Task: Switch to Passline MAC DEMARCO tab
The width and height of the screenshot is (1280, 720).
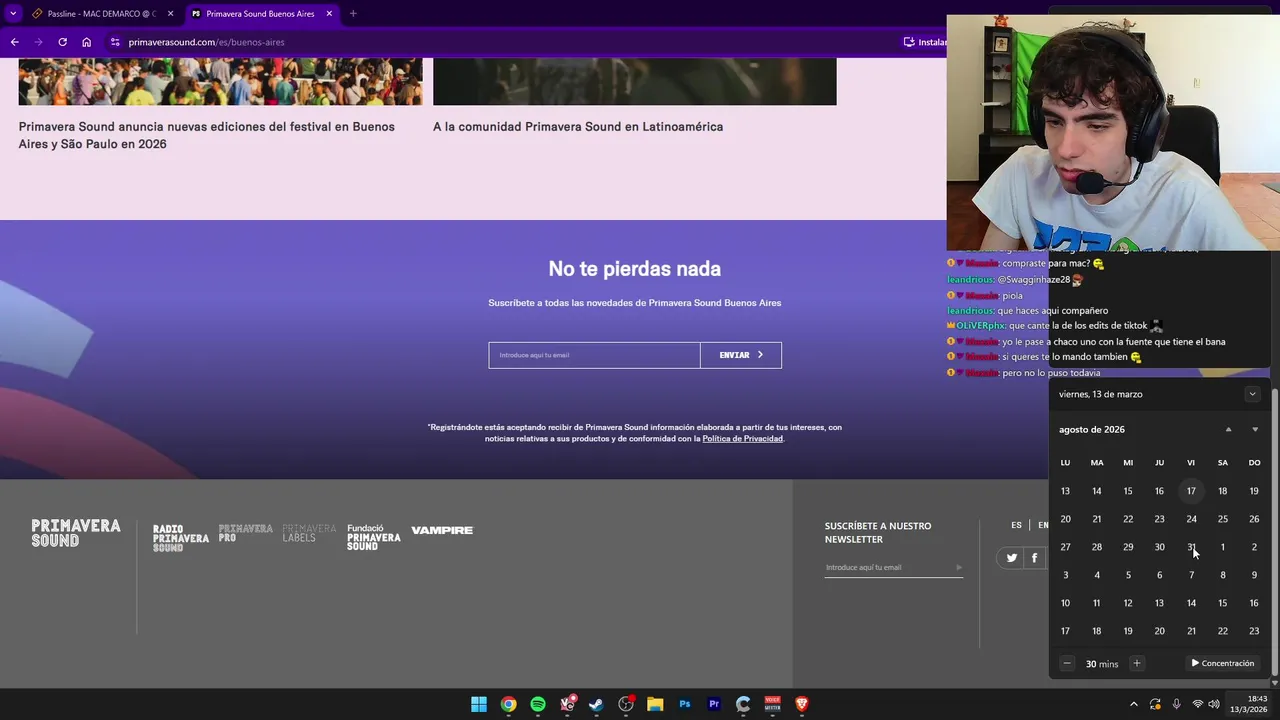Action: [x=101, y=14]
